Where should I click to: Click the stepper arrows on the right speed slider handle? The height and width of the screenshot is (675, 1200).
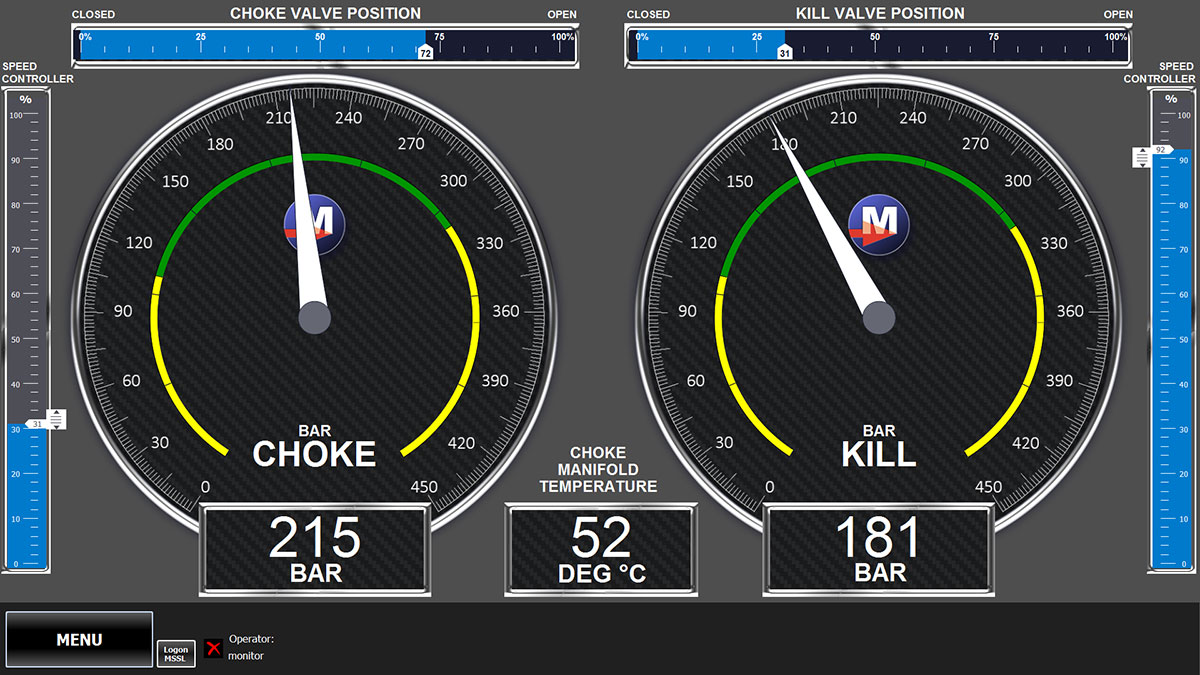[x=1141, y=156]
